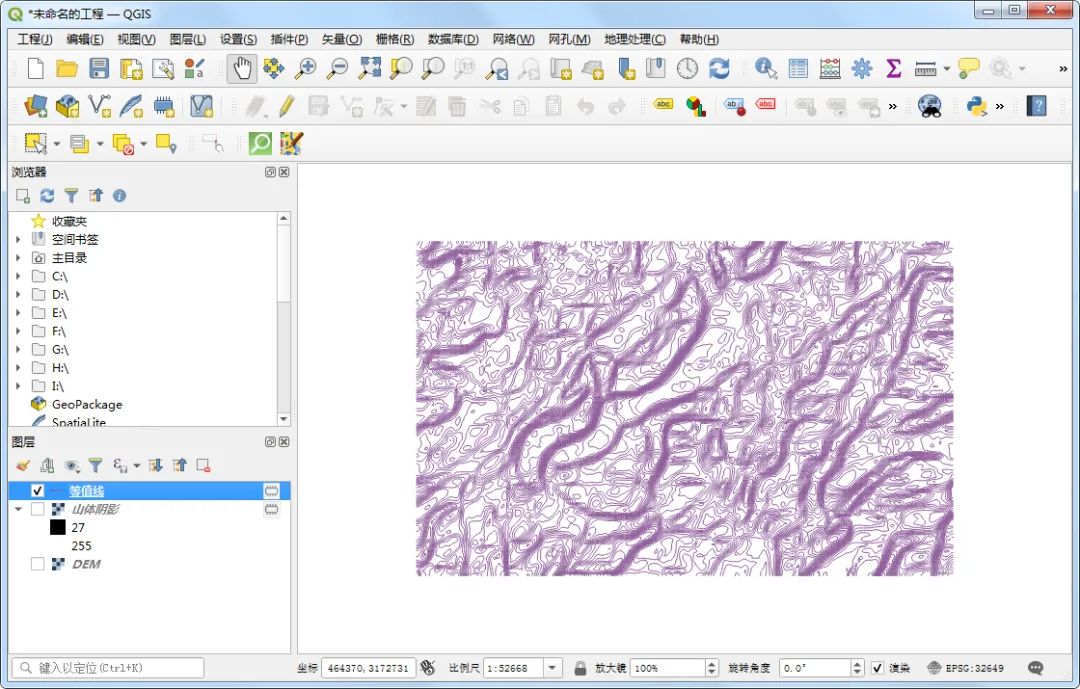Expand the 主目录 tree node
The height and width of the screenshot is (689, 1080).
pos(19,258)
